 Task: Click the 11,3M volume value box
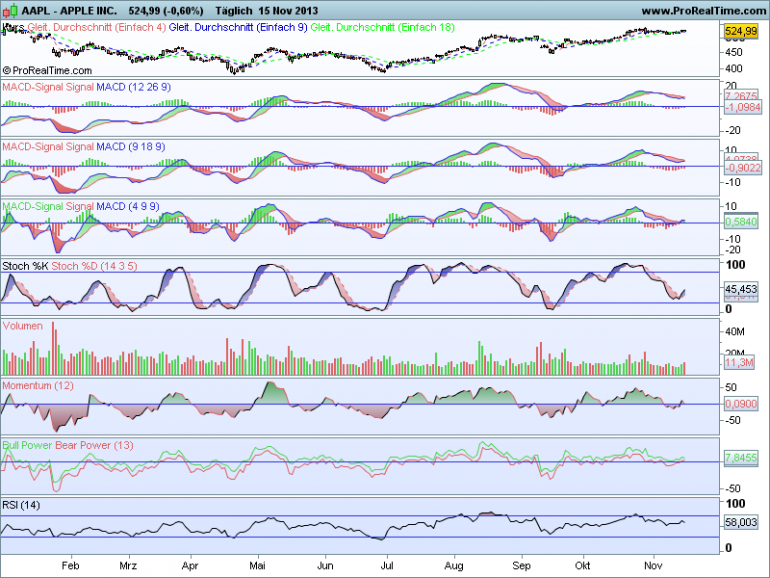point(739,363)
